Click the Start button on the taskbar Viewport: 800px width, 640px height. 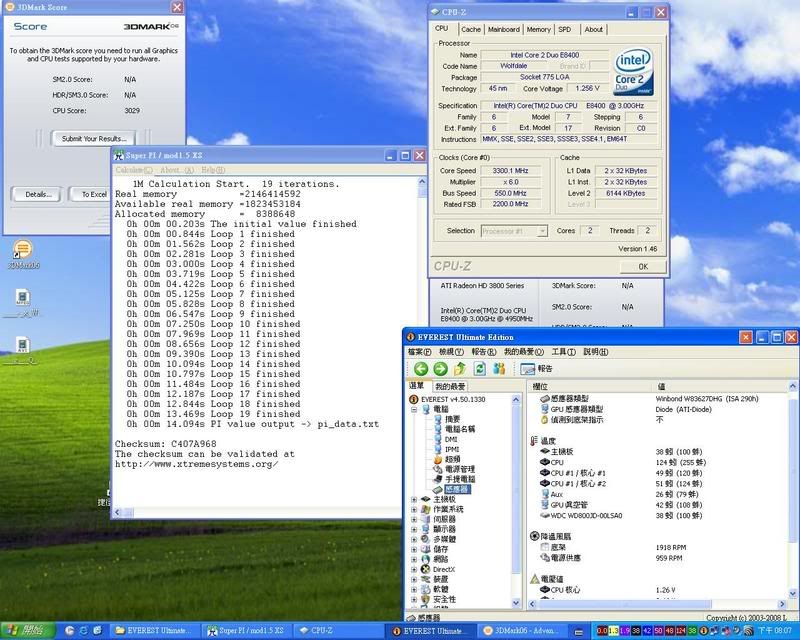(28, 631)
